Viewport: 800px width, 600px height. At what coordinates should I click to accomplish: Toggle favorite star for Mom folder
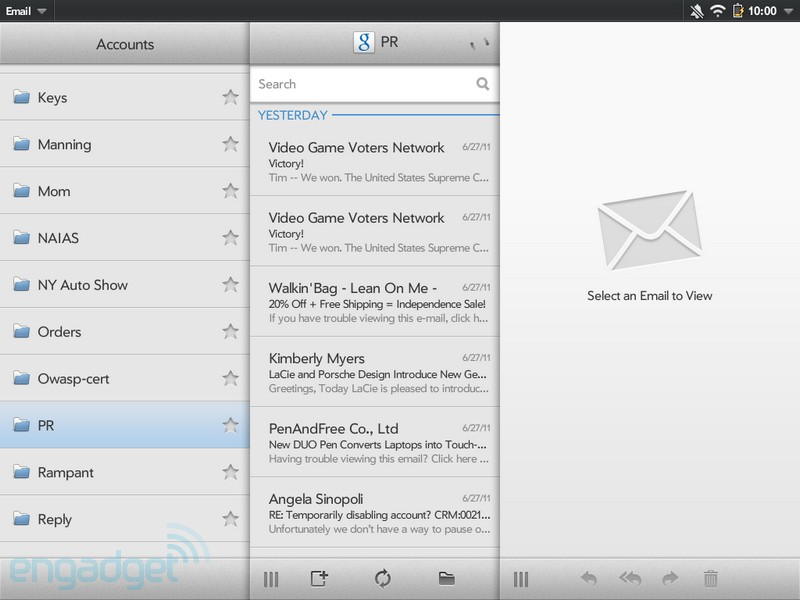231,191
